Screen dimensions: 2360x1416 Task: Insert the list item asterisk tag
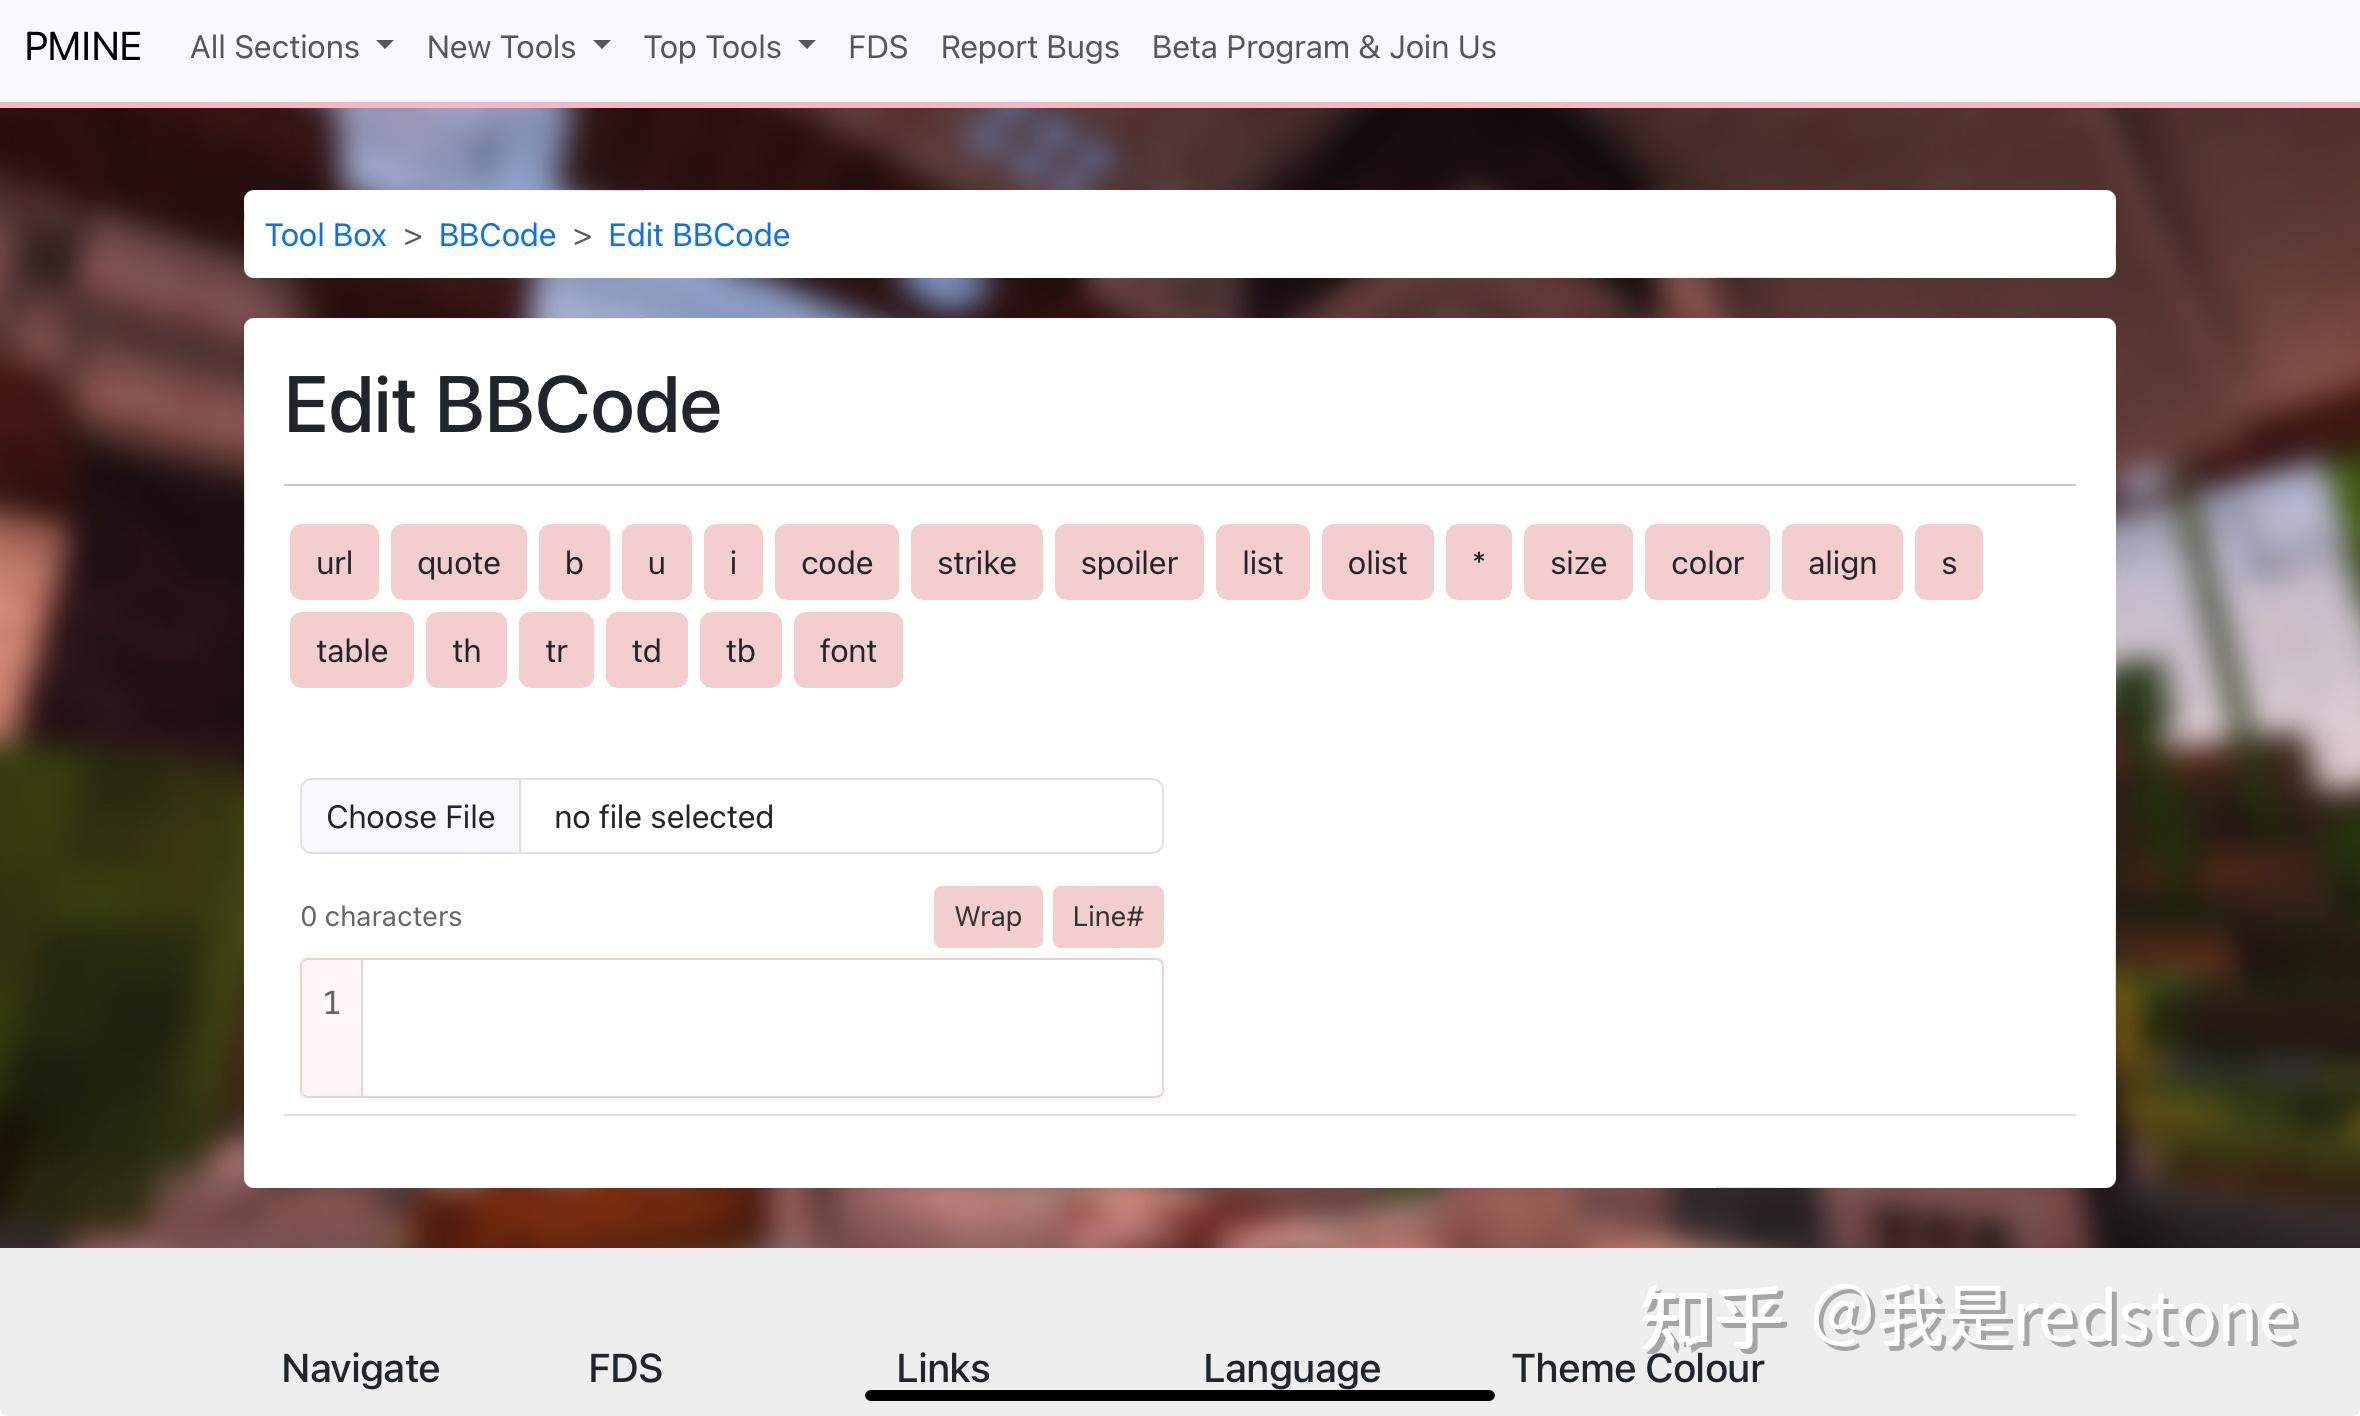click(1478, 563)
